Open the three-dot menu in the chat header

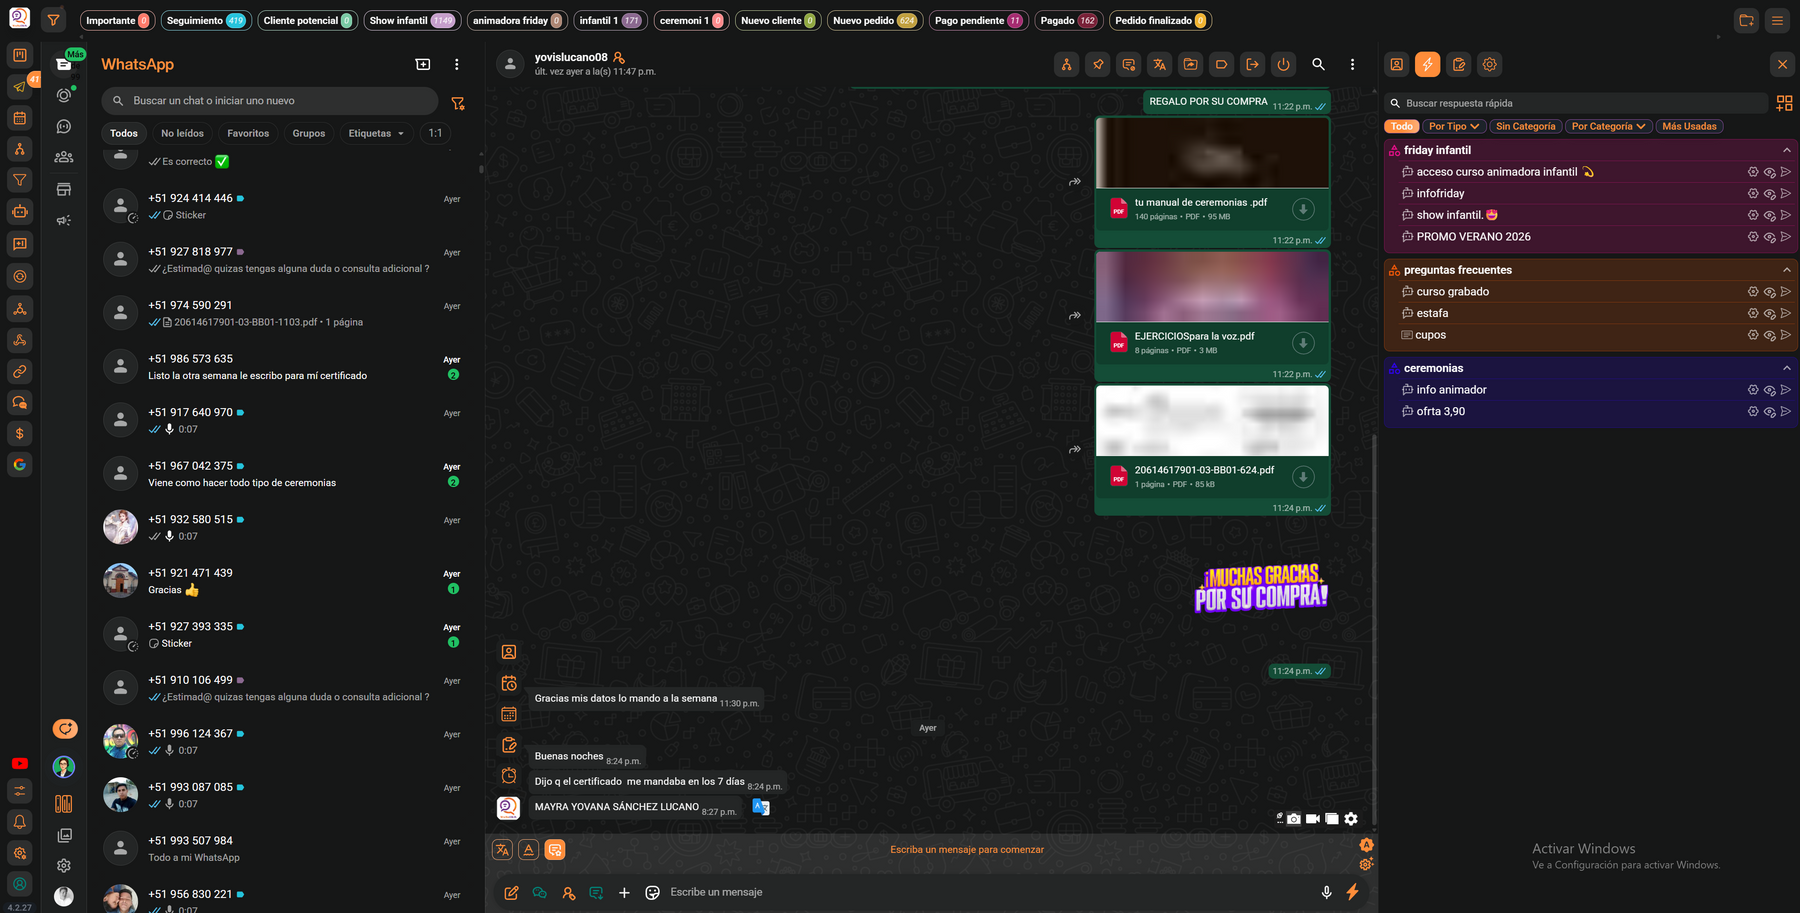(x=1352, y=64)
